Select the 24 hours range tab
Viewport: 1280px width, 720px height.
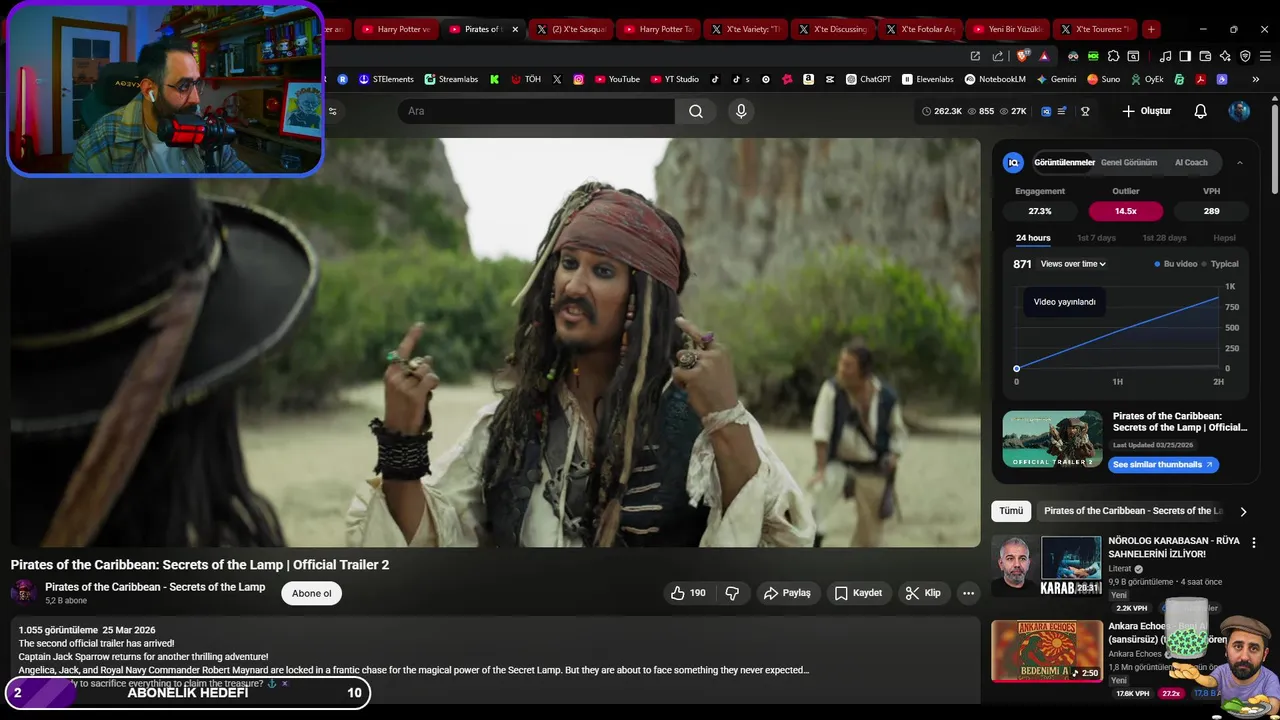pyautogui.click(x=1033, y=238)
